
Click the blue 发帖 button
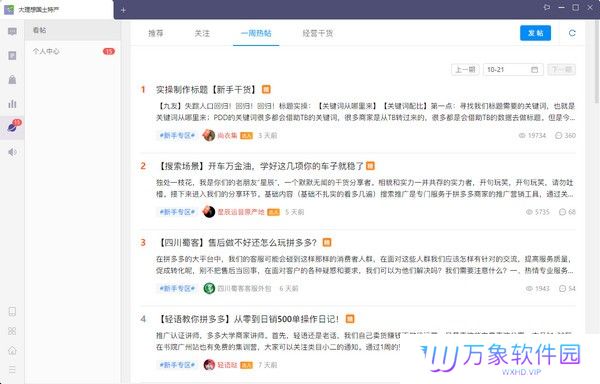pyautogui.click(x=535, y=33)
